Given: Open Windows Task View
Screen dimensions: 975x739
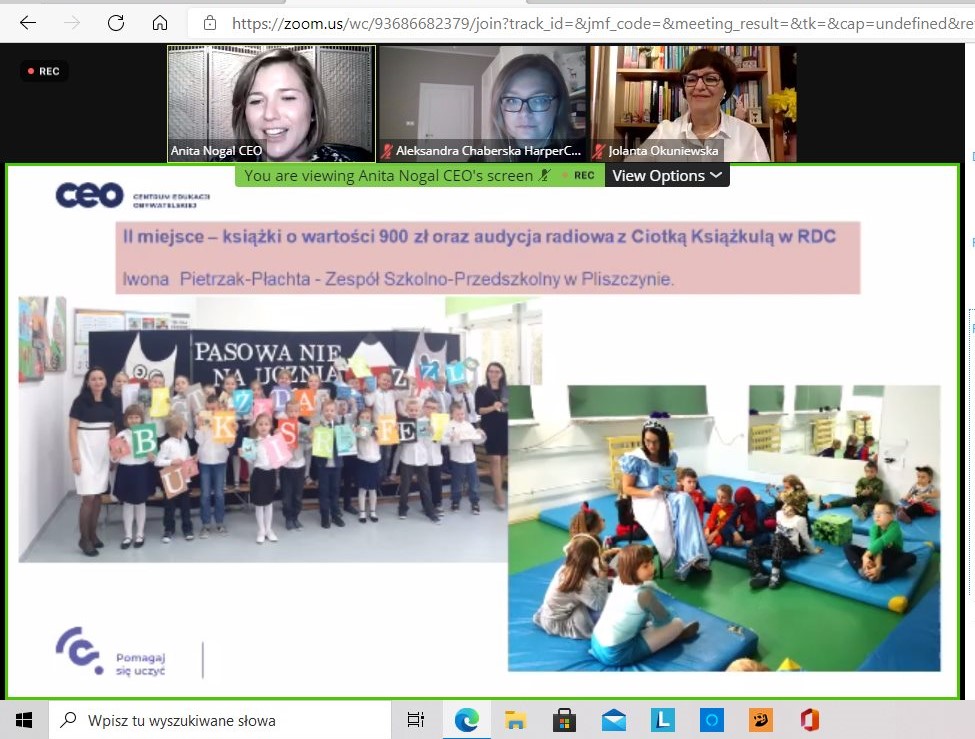Looking at the screenshot, I should click(416, 720).
